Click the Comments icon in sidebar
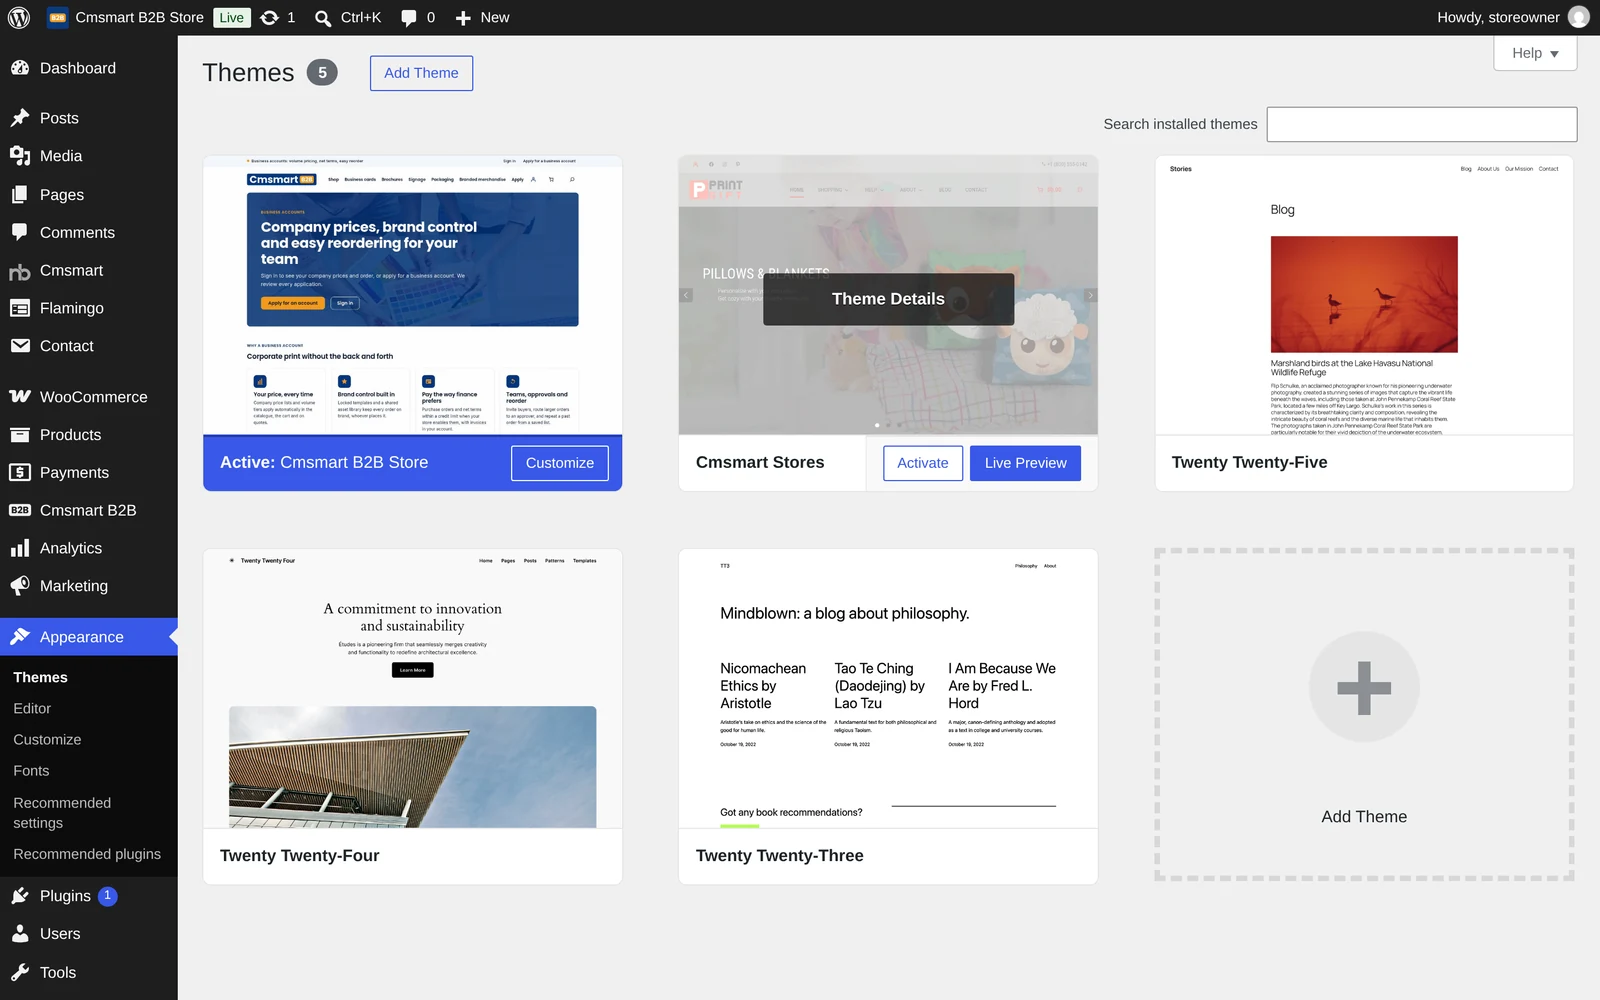The image size is (1600, 1000). click(20, 232)
